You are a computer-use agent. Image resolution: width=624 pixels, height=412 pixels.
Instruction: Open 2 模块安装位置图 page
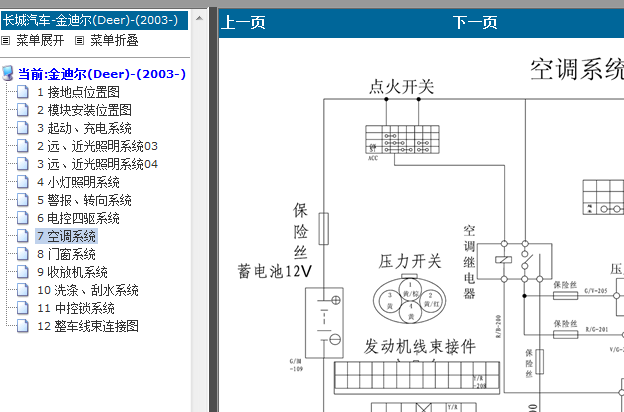pos(84,110)
